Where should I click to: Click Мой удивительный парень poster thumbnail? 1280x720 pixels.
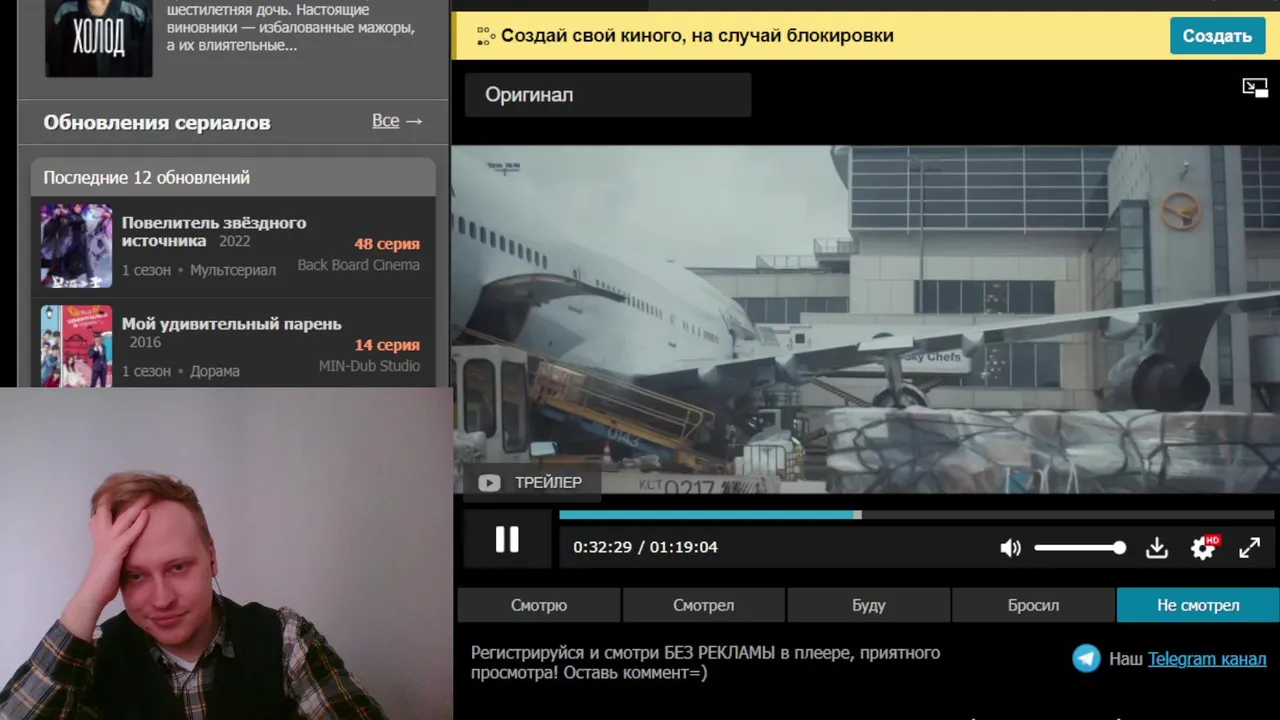(x=77, y=346)
